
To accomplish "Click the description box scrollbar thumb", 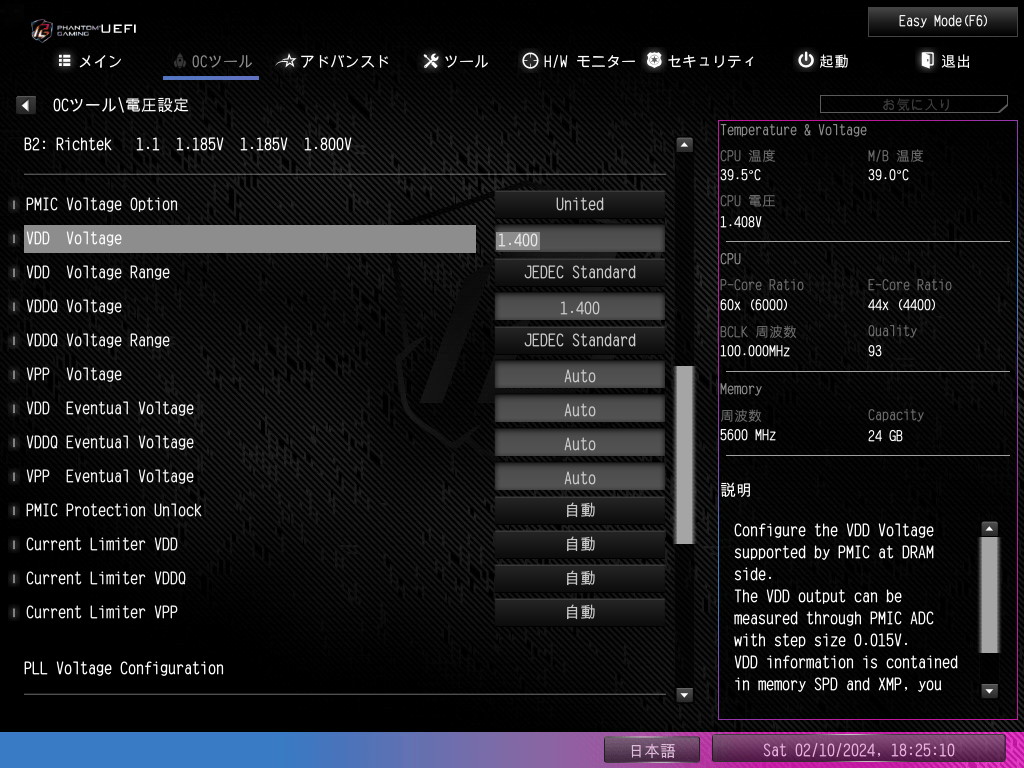I will coord(989,594).
